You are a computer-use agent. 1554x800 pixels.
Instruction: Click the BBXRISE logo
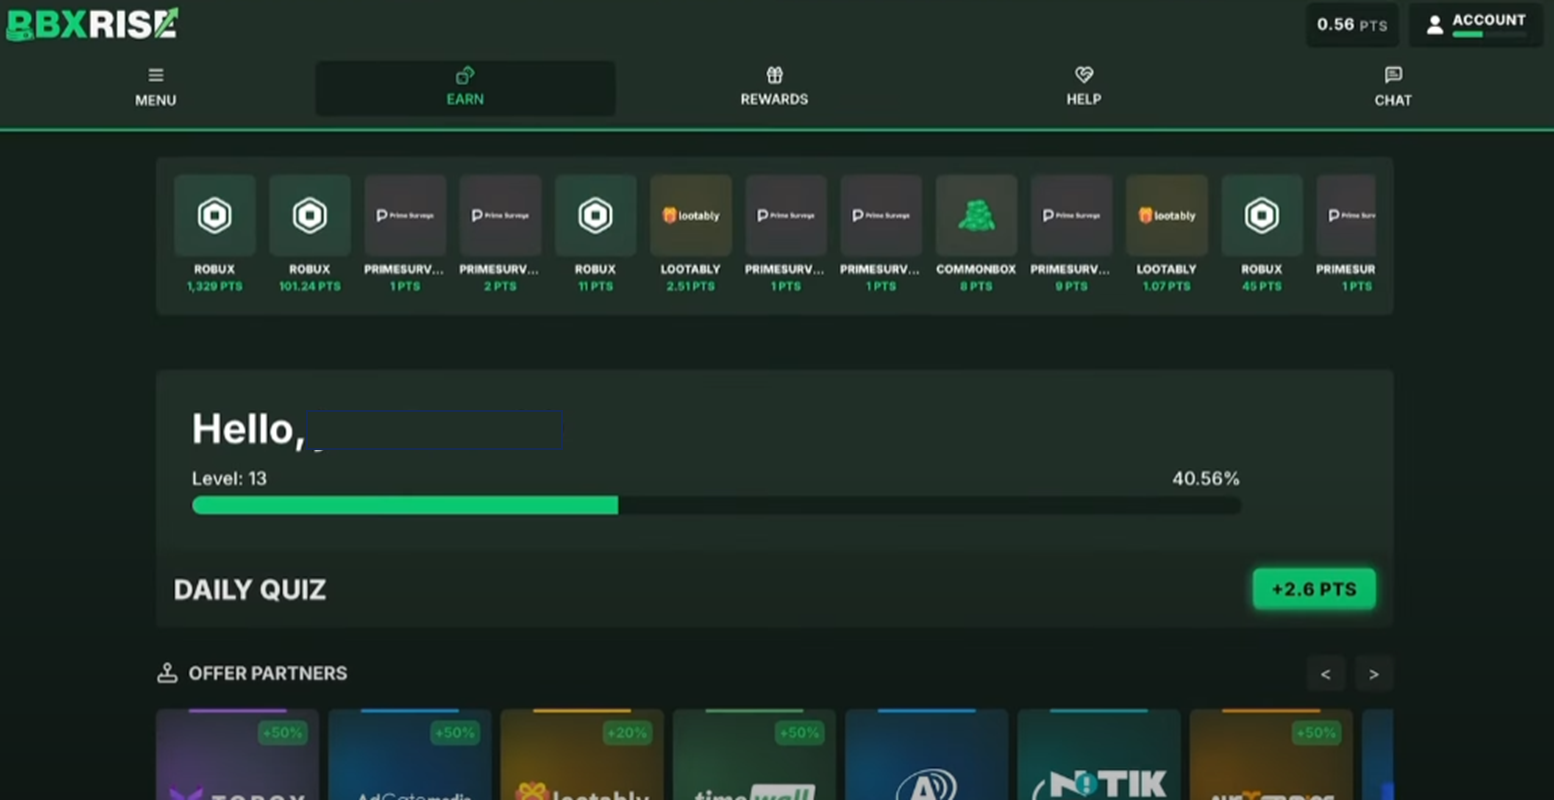pos(92,24)
